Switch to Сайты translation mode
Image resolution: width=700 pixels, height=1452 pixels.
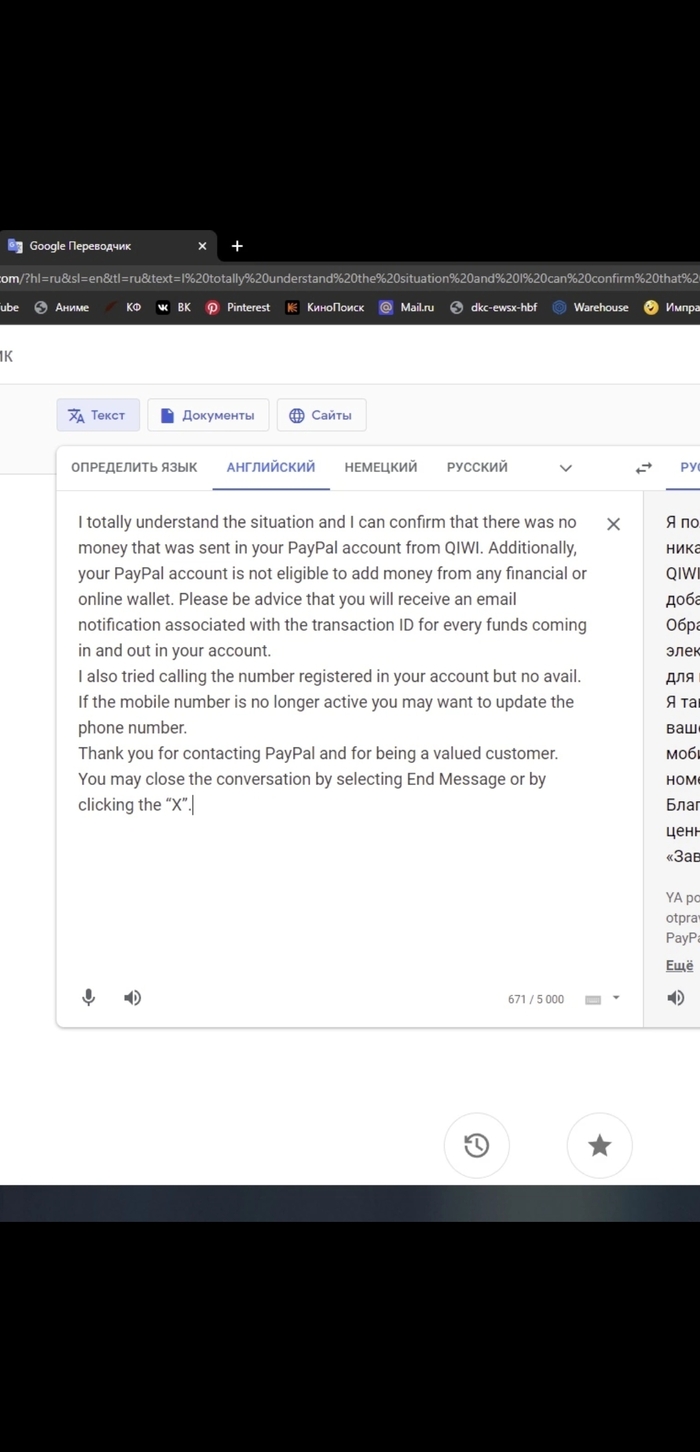[x=321, y=415]
